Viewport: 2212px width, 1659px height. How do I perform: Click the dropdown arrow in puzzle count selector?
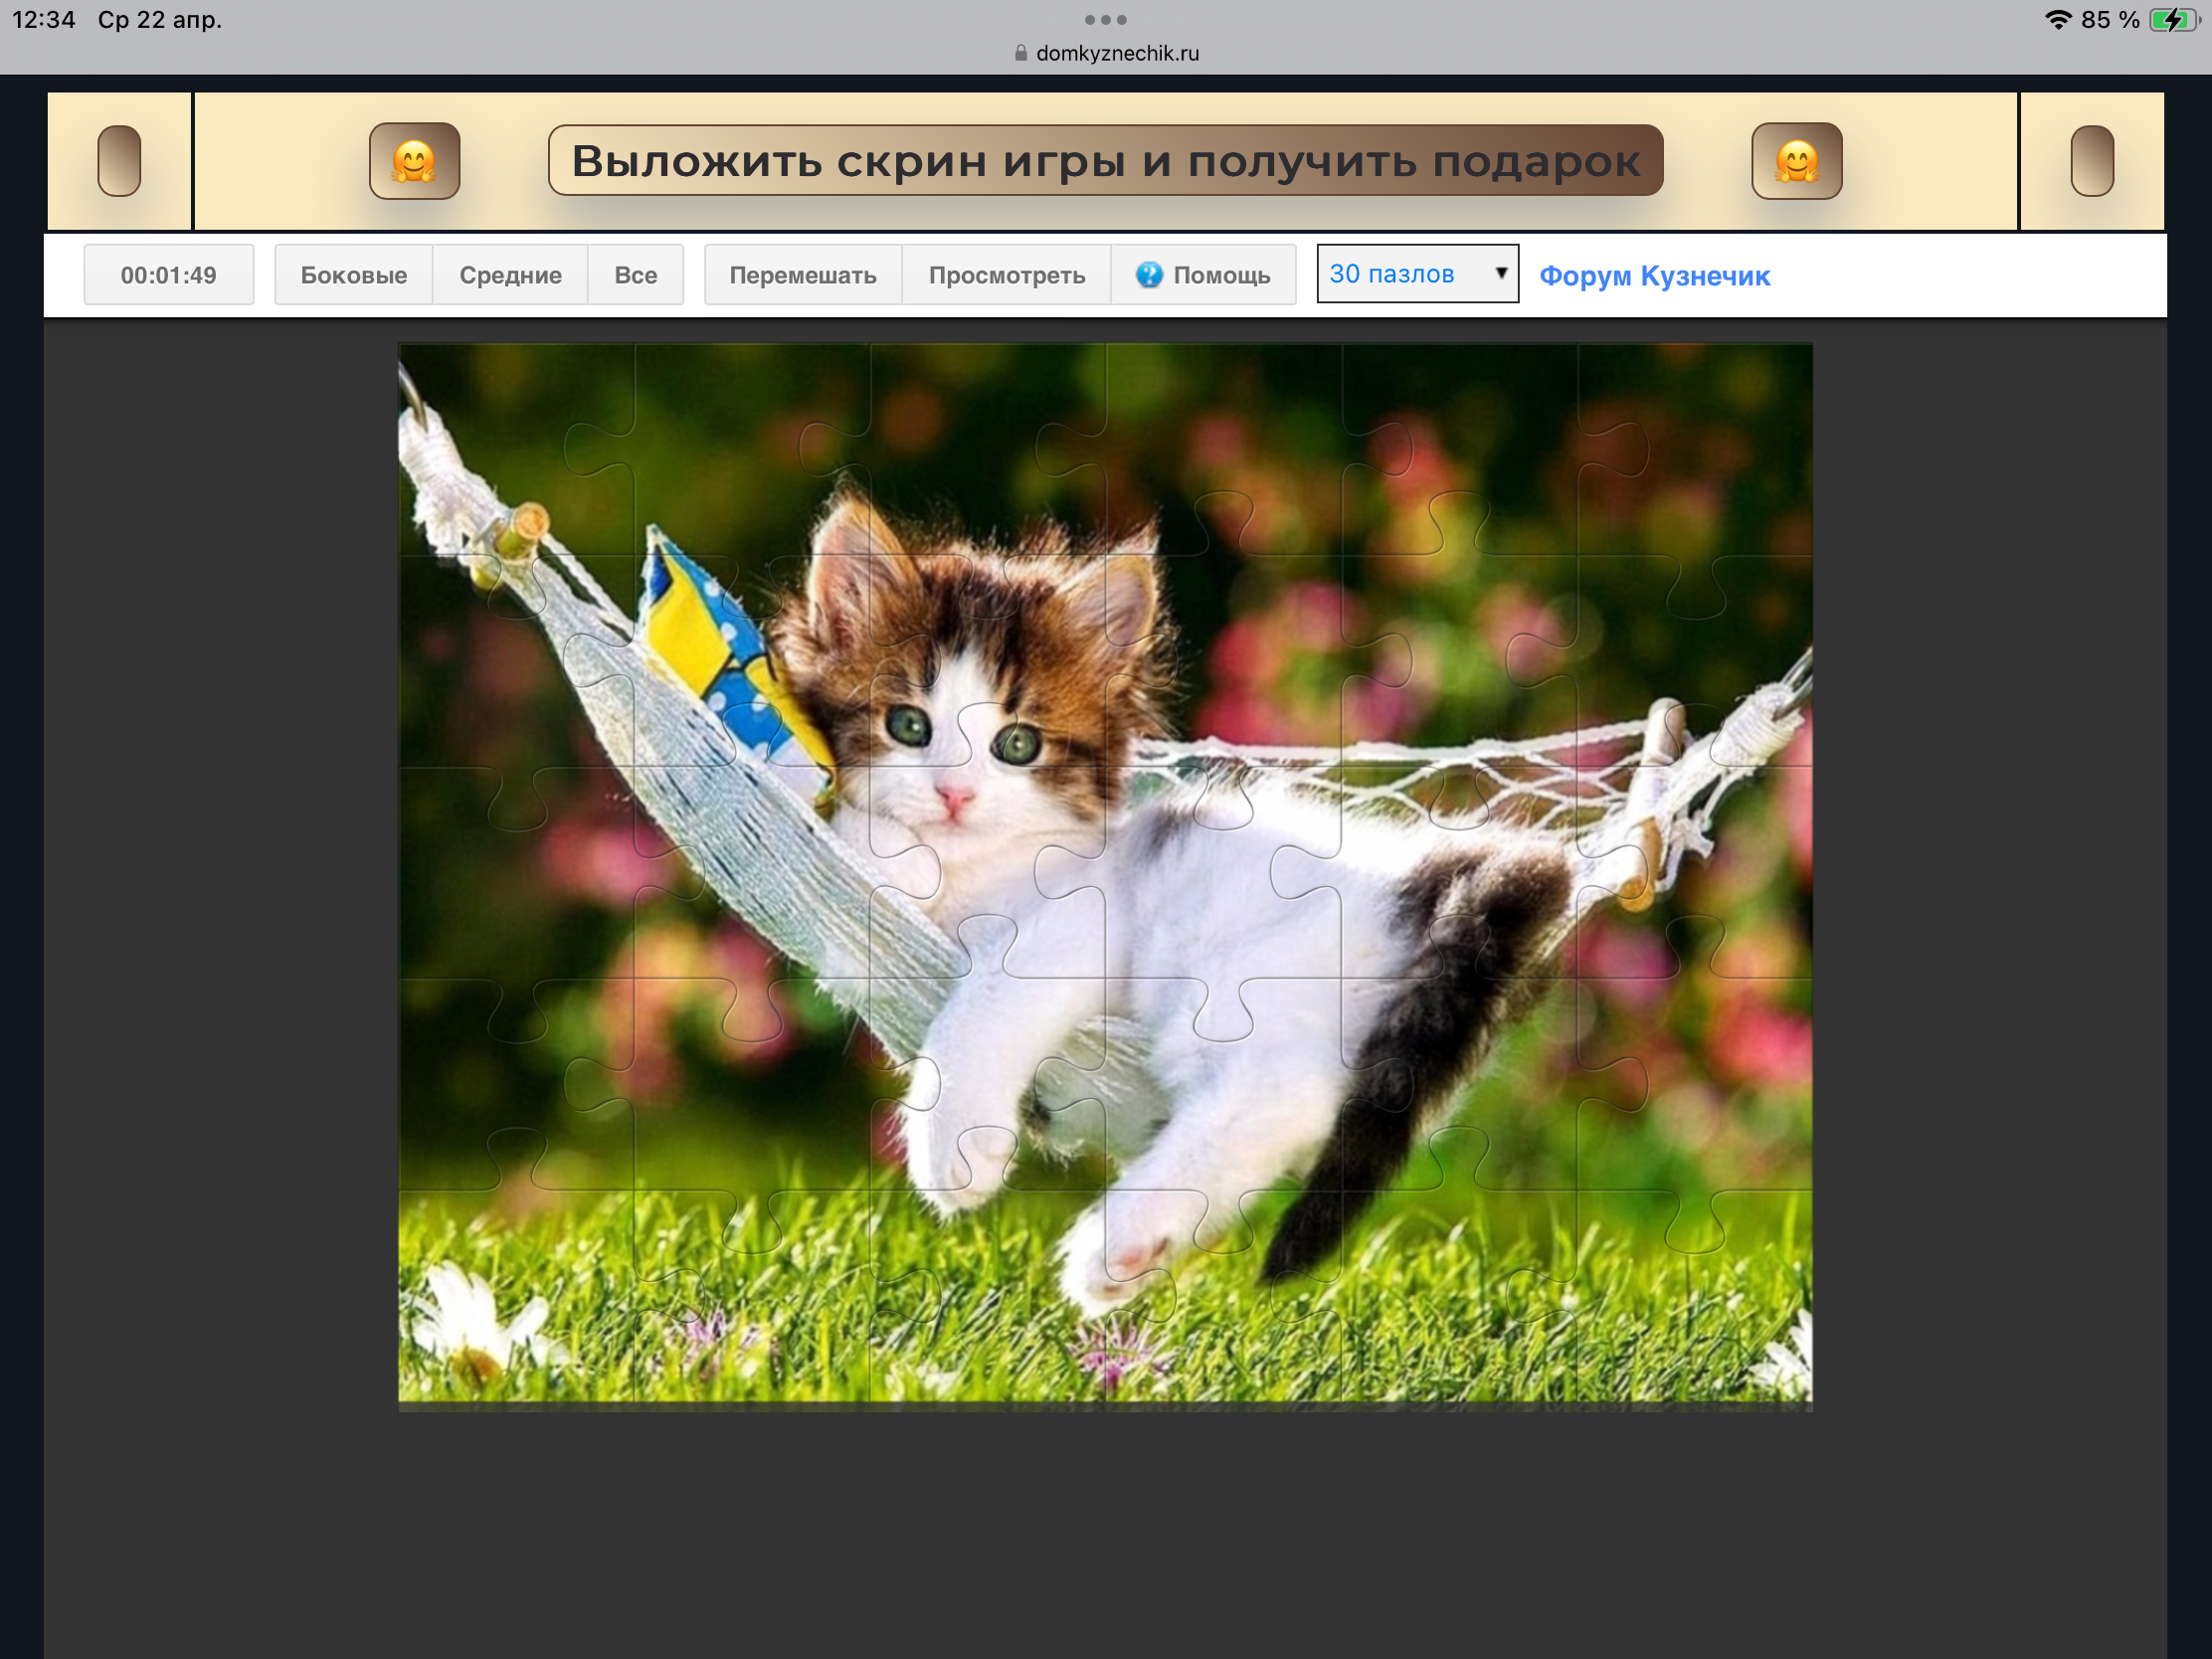[x=1500, y=273]
